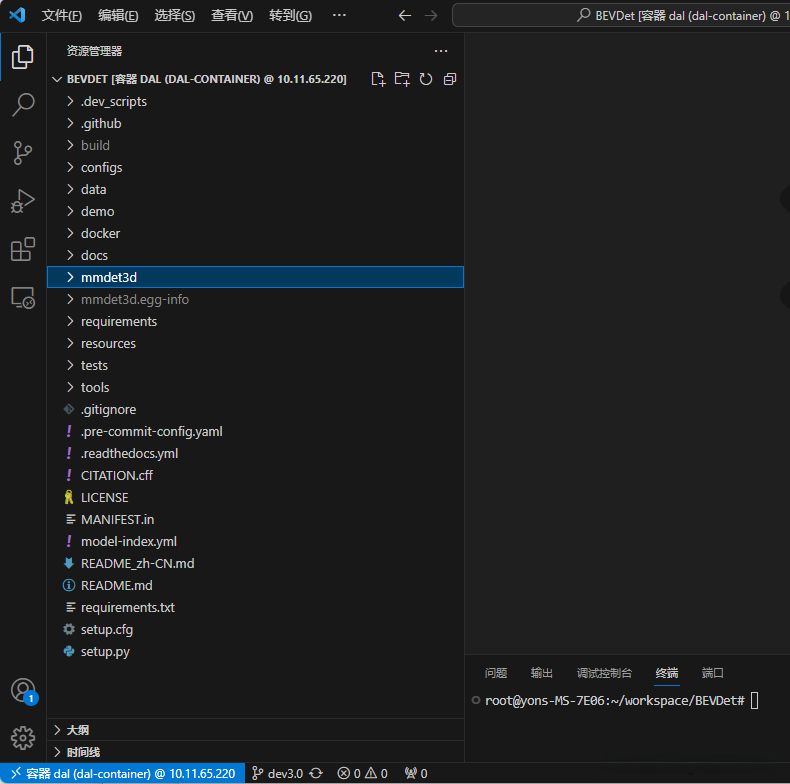Click the VS Code logo icon
The width and height of the screenshot is (790, 784).
pyautogui.click(x=18, y=15)
